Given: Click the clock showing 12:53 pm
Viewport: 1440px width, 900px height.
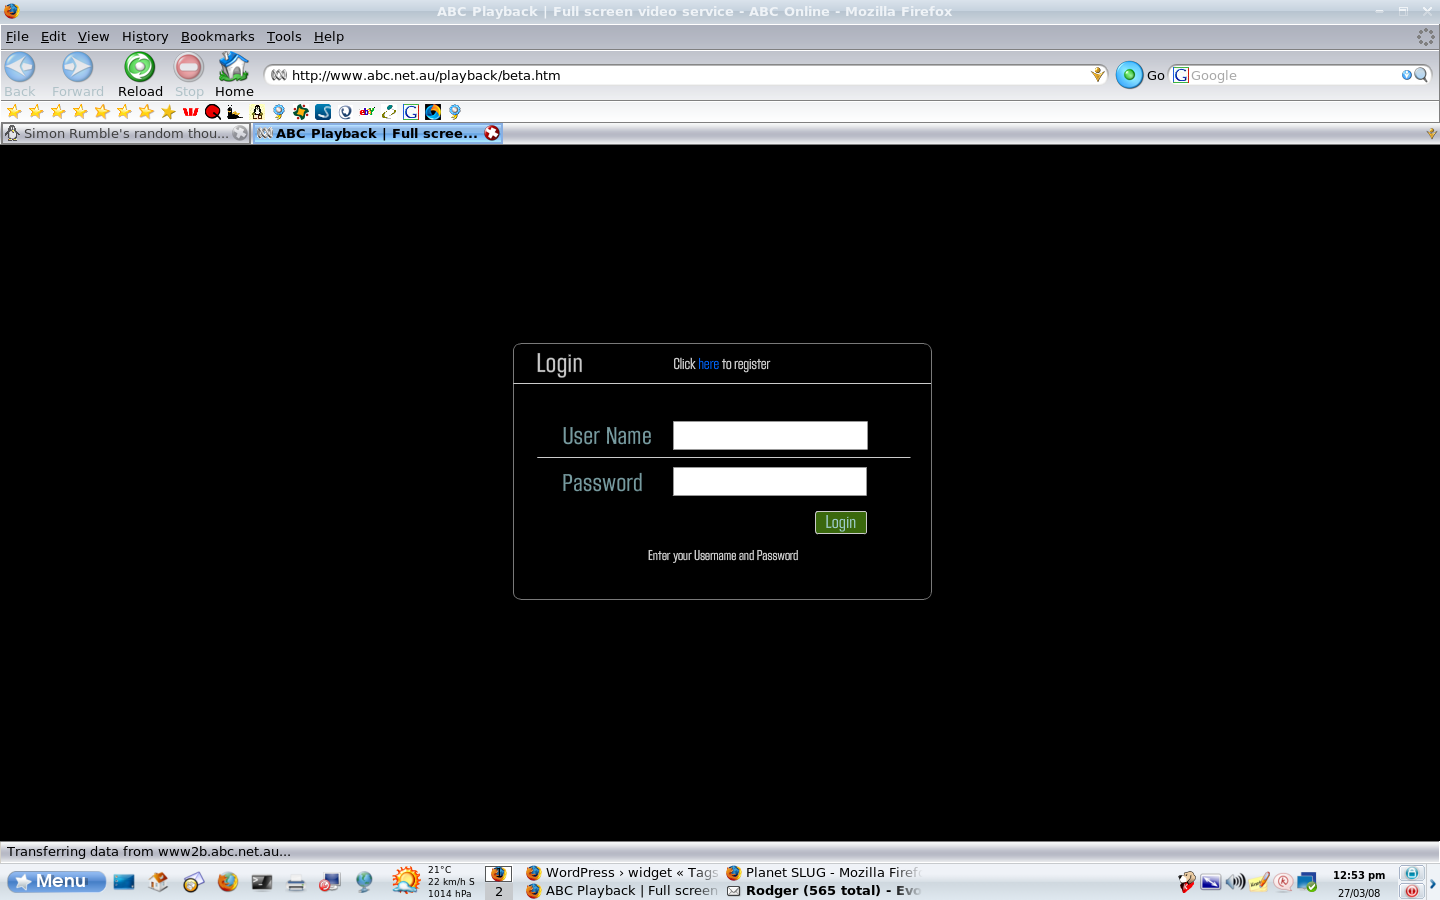Looking at the screenshot, I should point(1359,875).
